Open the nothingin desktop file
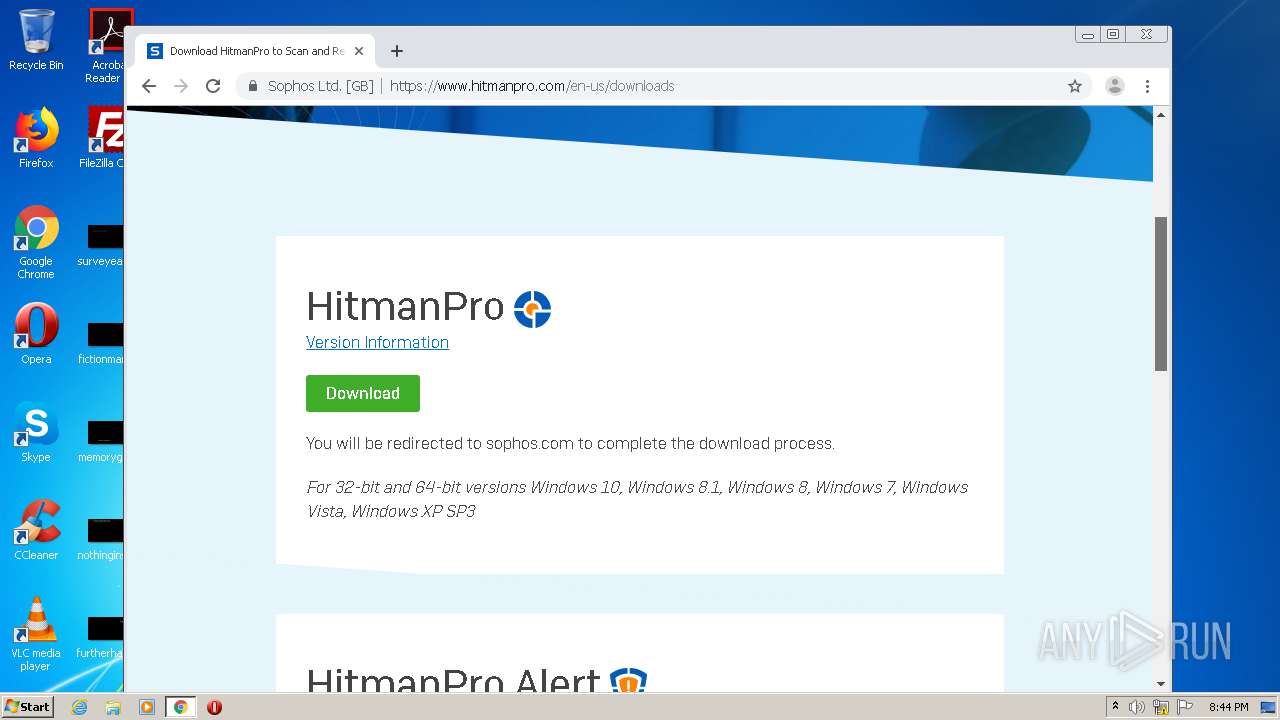This screenshot has width=1280, height=720. point(102,540)
